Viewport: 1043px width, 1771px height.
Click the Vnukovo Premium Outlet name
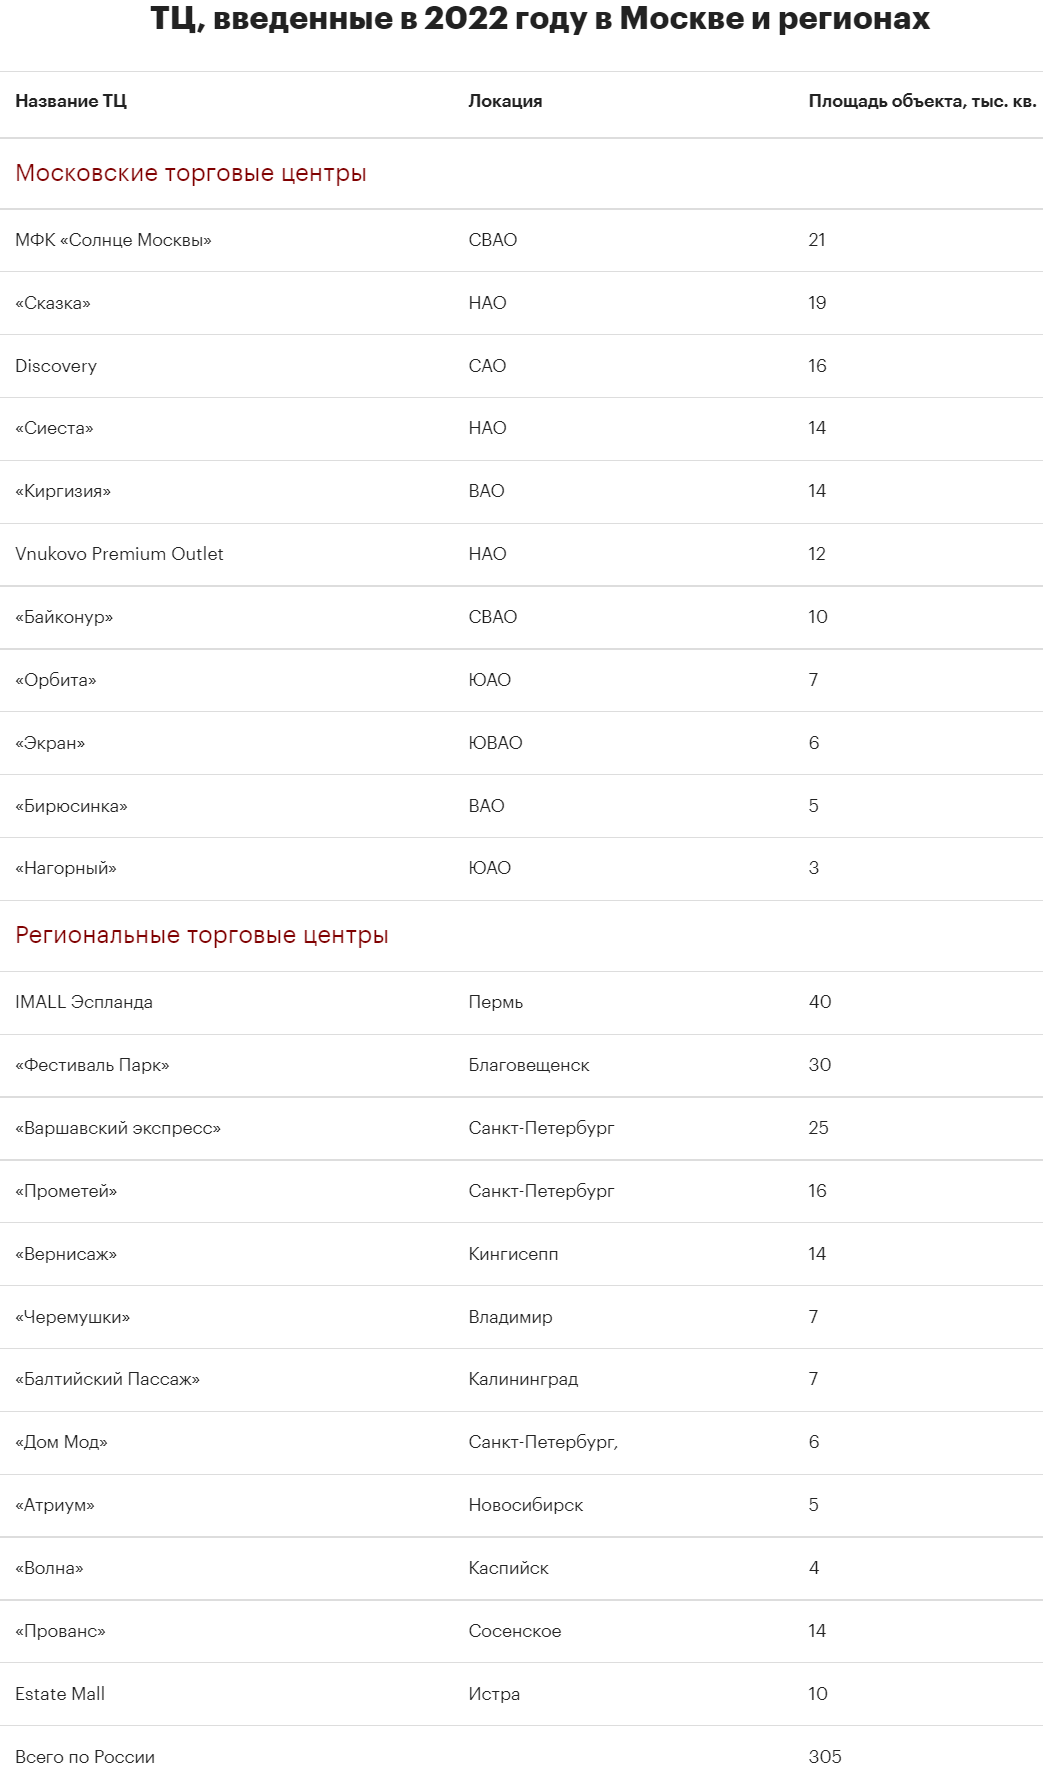(119, 554)
